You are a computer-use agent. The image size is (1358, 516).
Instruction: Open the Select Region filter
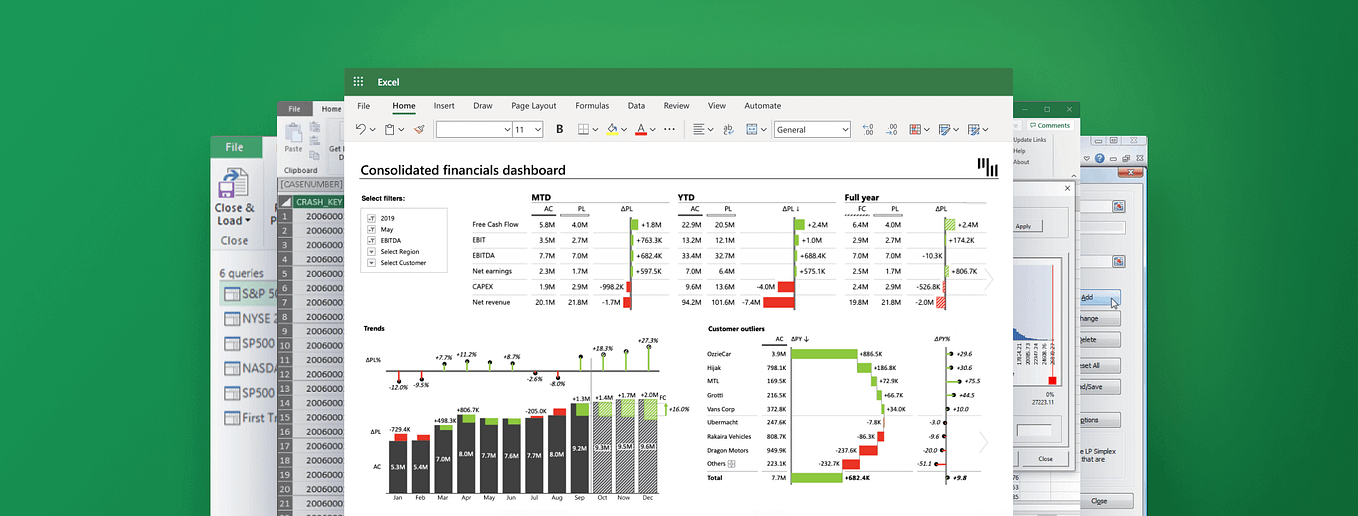click(x=371, y=251)
